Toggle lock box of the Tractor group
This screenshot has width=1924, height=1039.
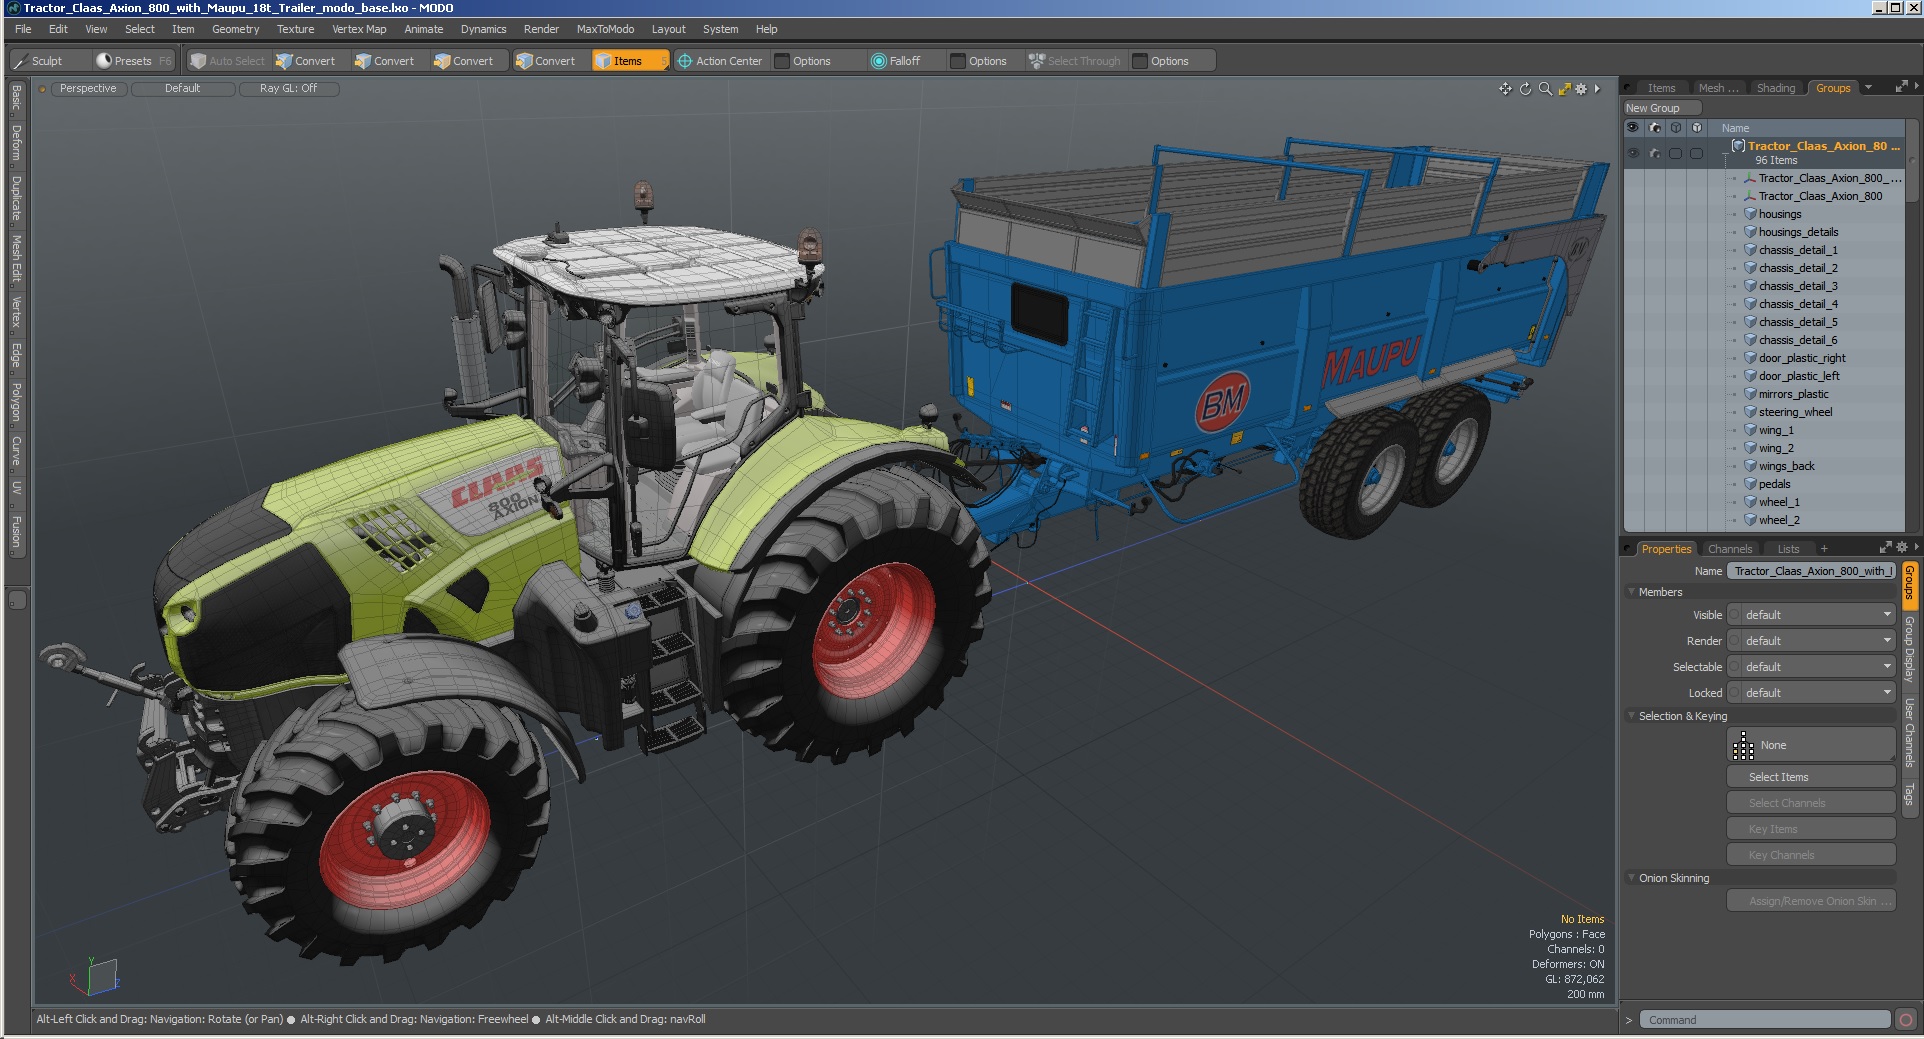[x=1697, y=153]
